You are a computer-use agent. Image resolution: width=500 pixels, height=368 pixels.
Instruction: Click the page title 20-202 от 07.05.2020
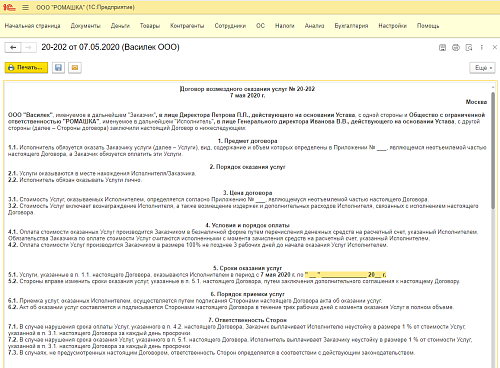click(x=110, y=47)
